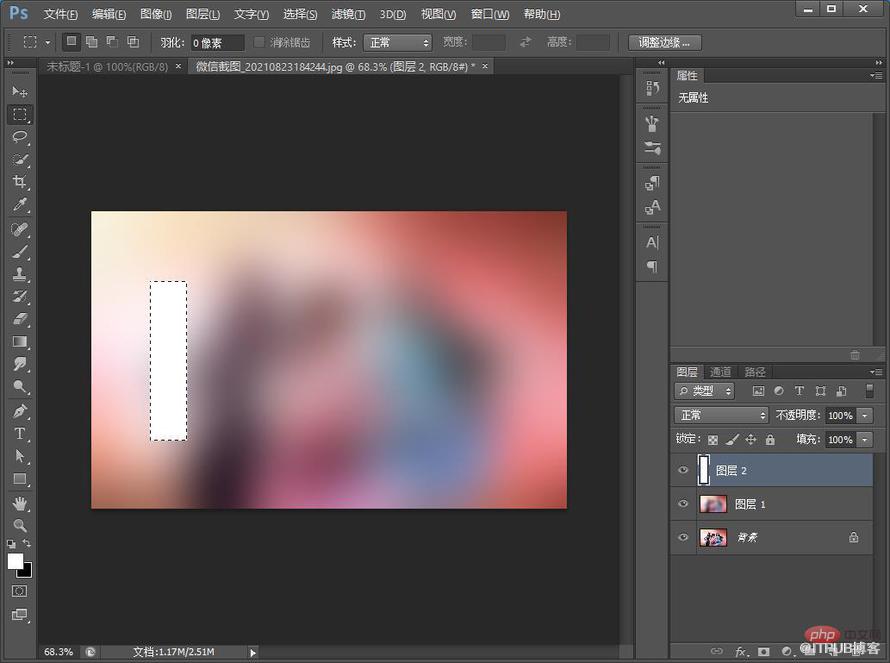Image resolution: width=890 pixels, height=663 pixels.
Task: Select the Eyedropper tool
Action: pyautogui.click(x=20, y=205)
